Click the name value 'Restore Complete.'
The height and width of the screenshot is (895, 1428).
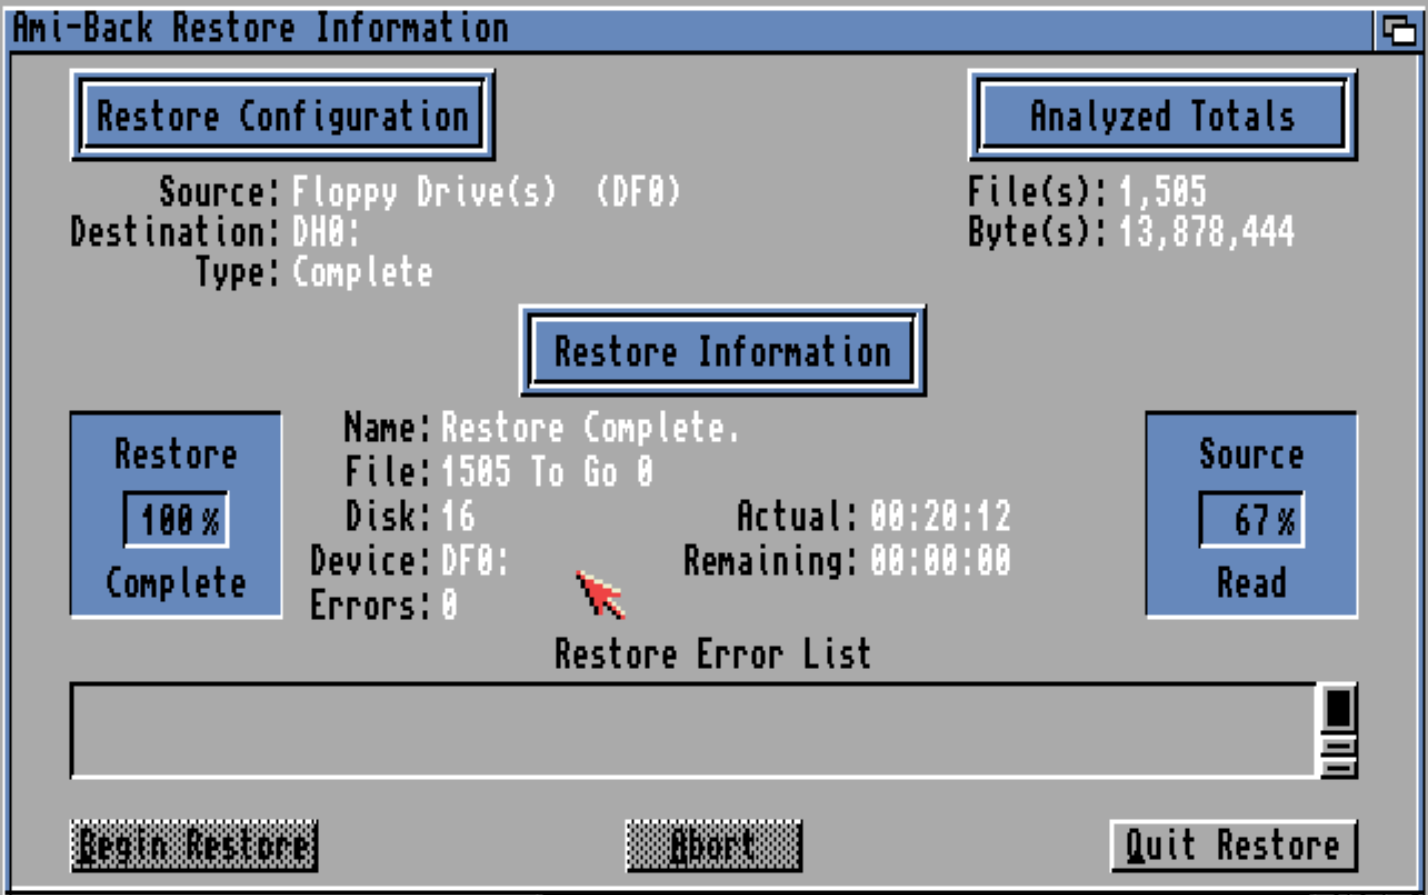[590, 429]
